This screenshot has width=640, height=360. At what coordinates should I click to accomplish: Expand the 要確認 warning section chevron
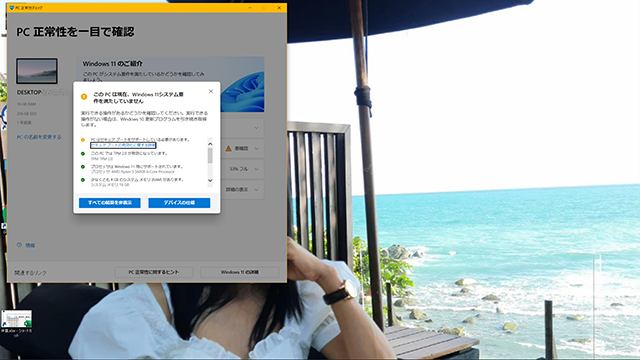256,149
